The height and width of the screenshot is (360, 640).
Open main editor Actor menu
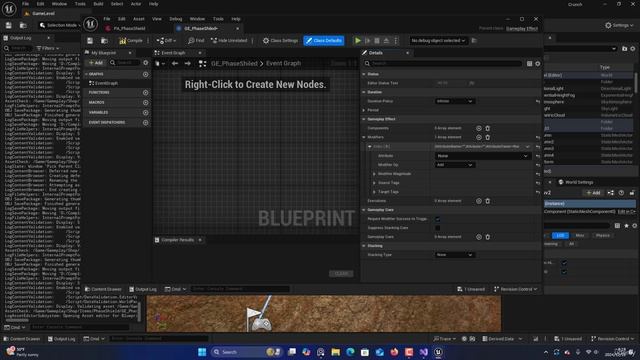(x=136, y=4)
